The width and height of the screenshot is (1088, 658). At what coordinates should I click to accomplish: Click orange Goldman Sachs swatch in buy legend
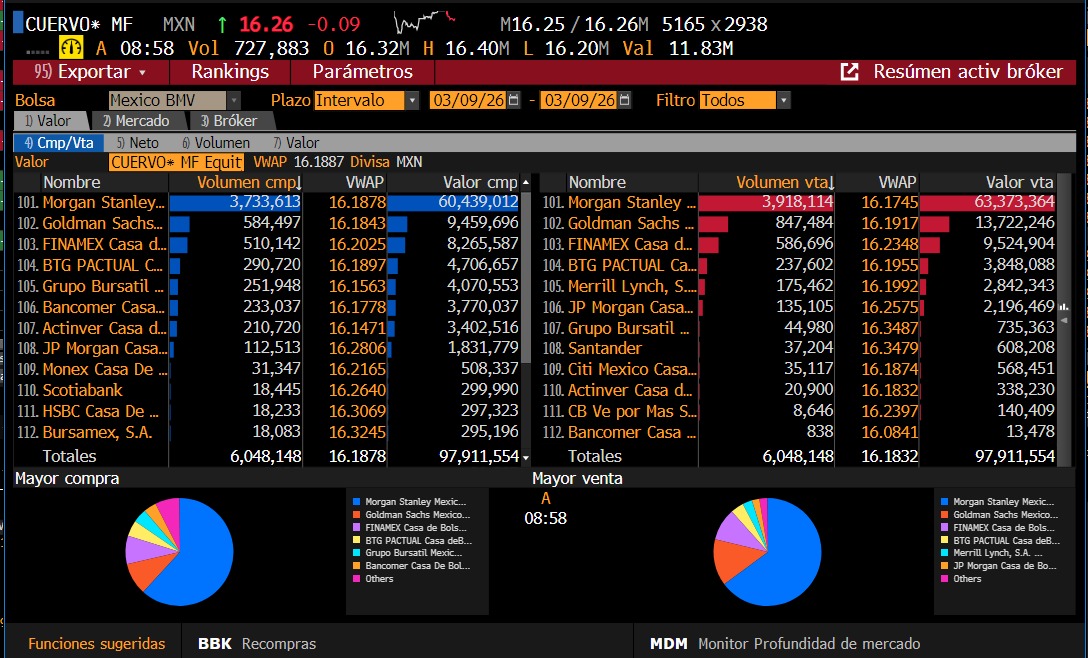[x=357, y=515]
